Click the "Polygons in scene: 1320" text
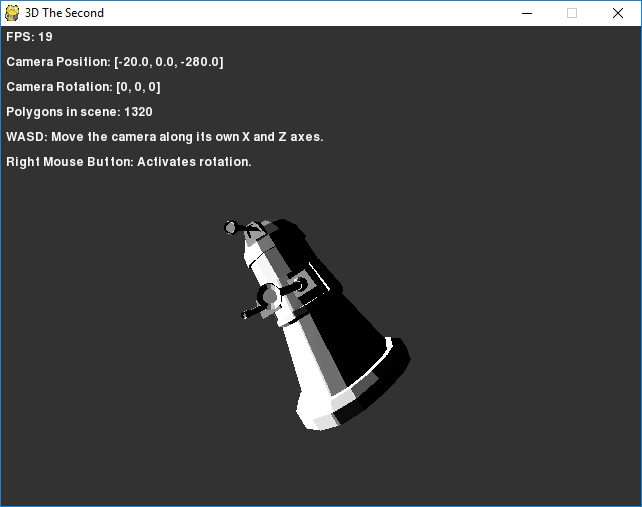This screenshot has height=507, width=642. click(x=79, y=112)
